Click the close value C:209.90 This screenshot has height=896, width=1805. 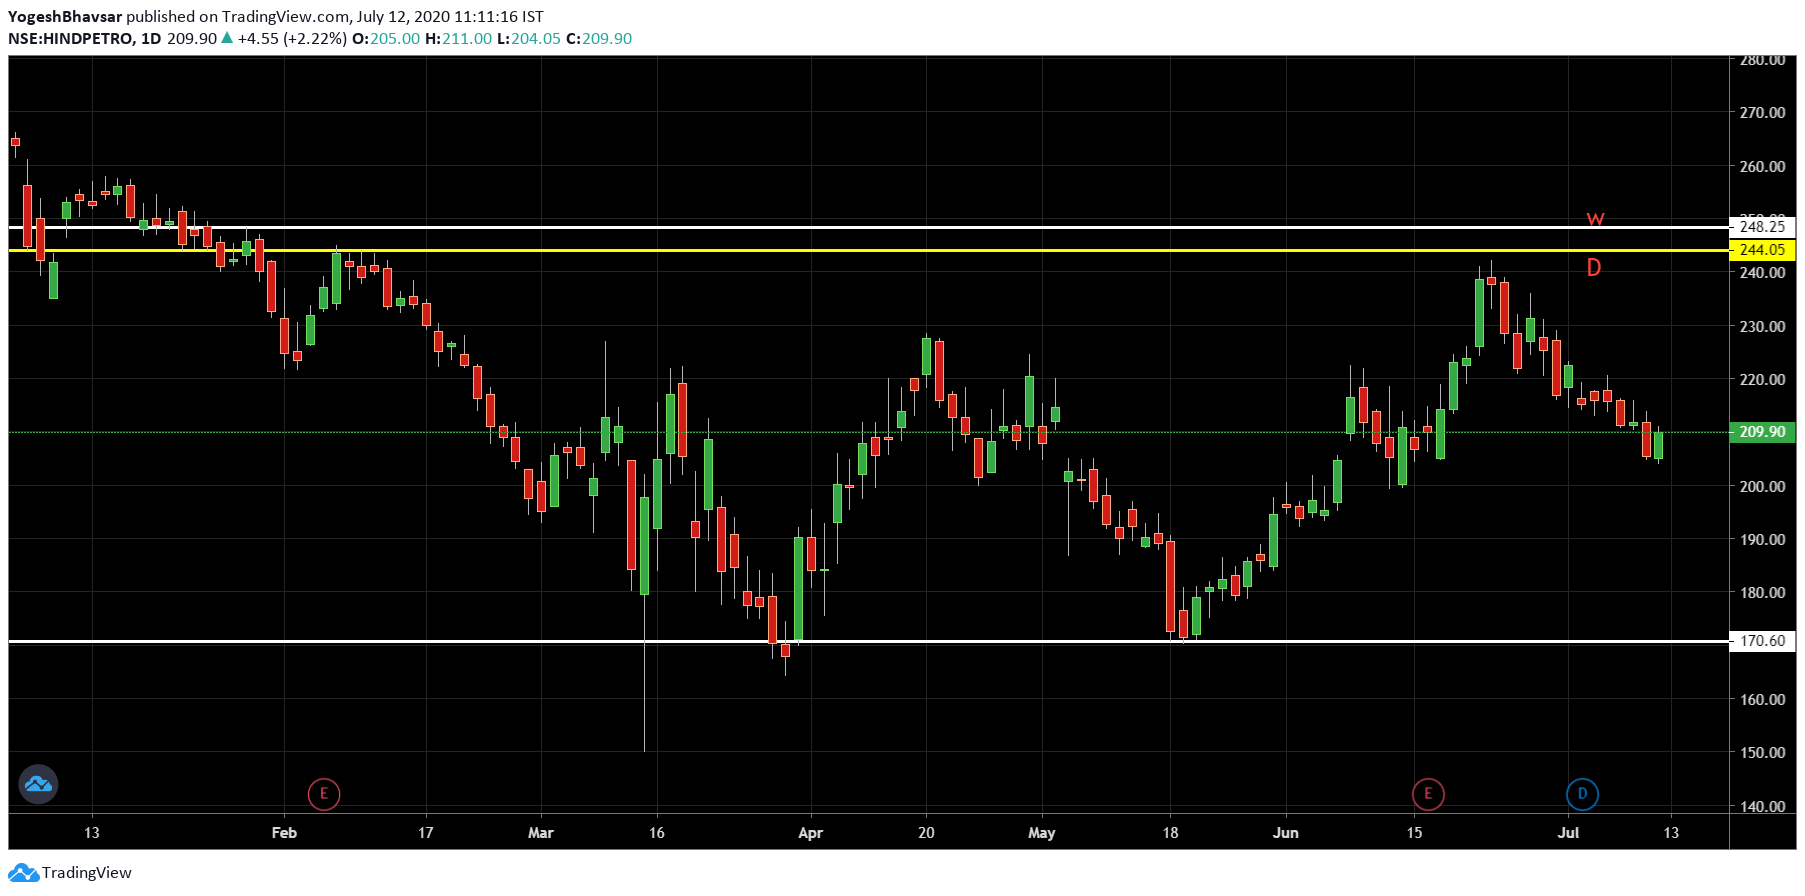coord(599,38)
